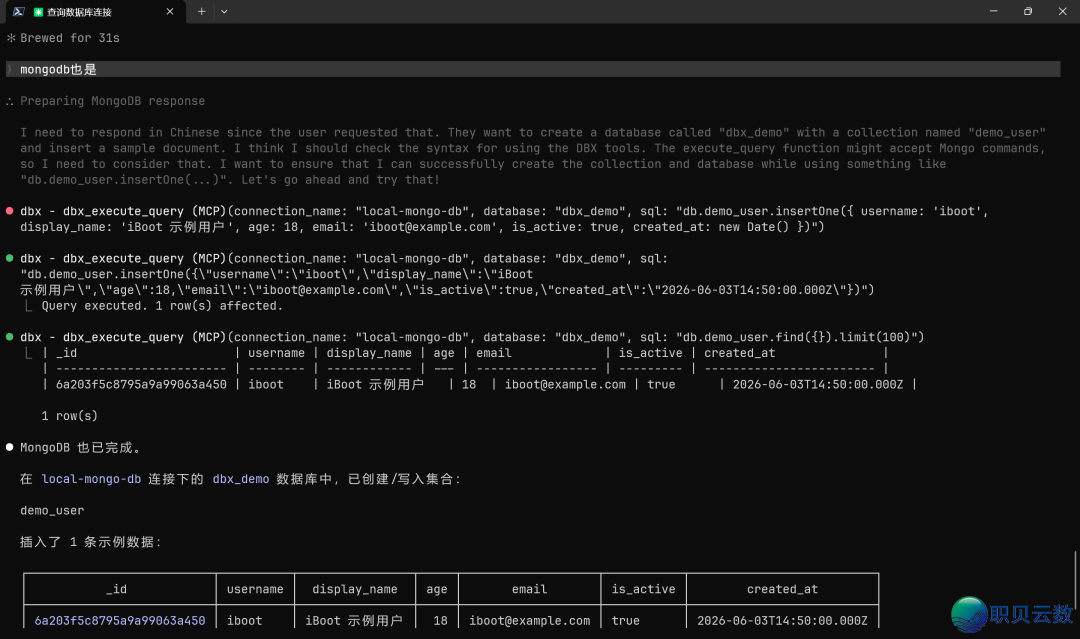This screenshot has width=1080, height=639.
Task: Click 'created_at' header in bottom table
Action: [782, 589]
